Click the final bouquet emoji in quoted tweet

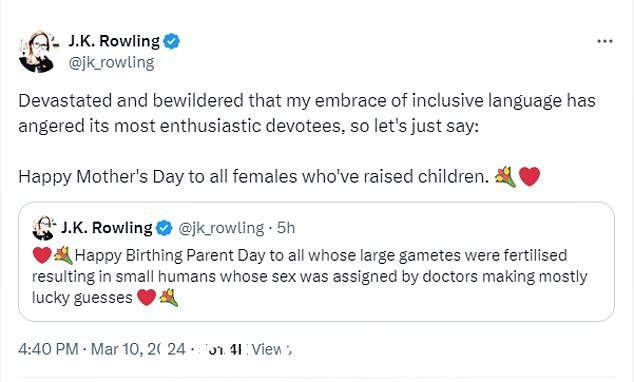tap(169, 297)
